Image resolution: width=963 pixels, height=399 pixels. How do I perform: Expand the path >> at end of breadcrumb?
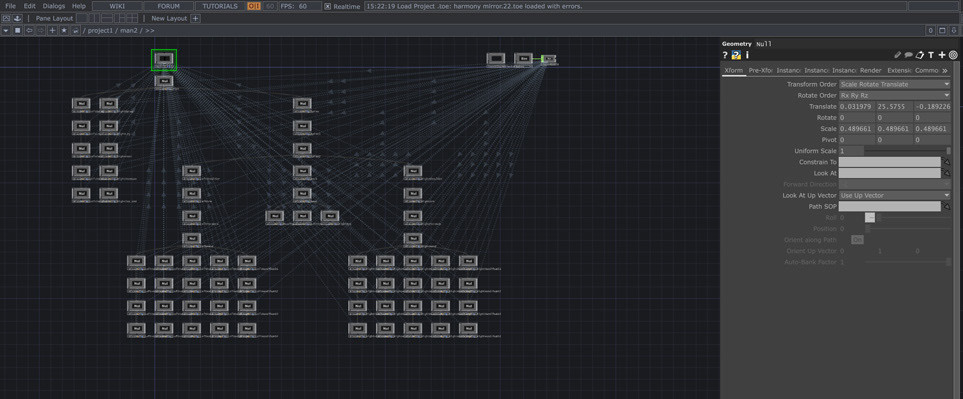click(150, 30)
